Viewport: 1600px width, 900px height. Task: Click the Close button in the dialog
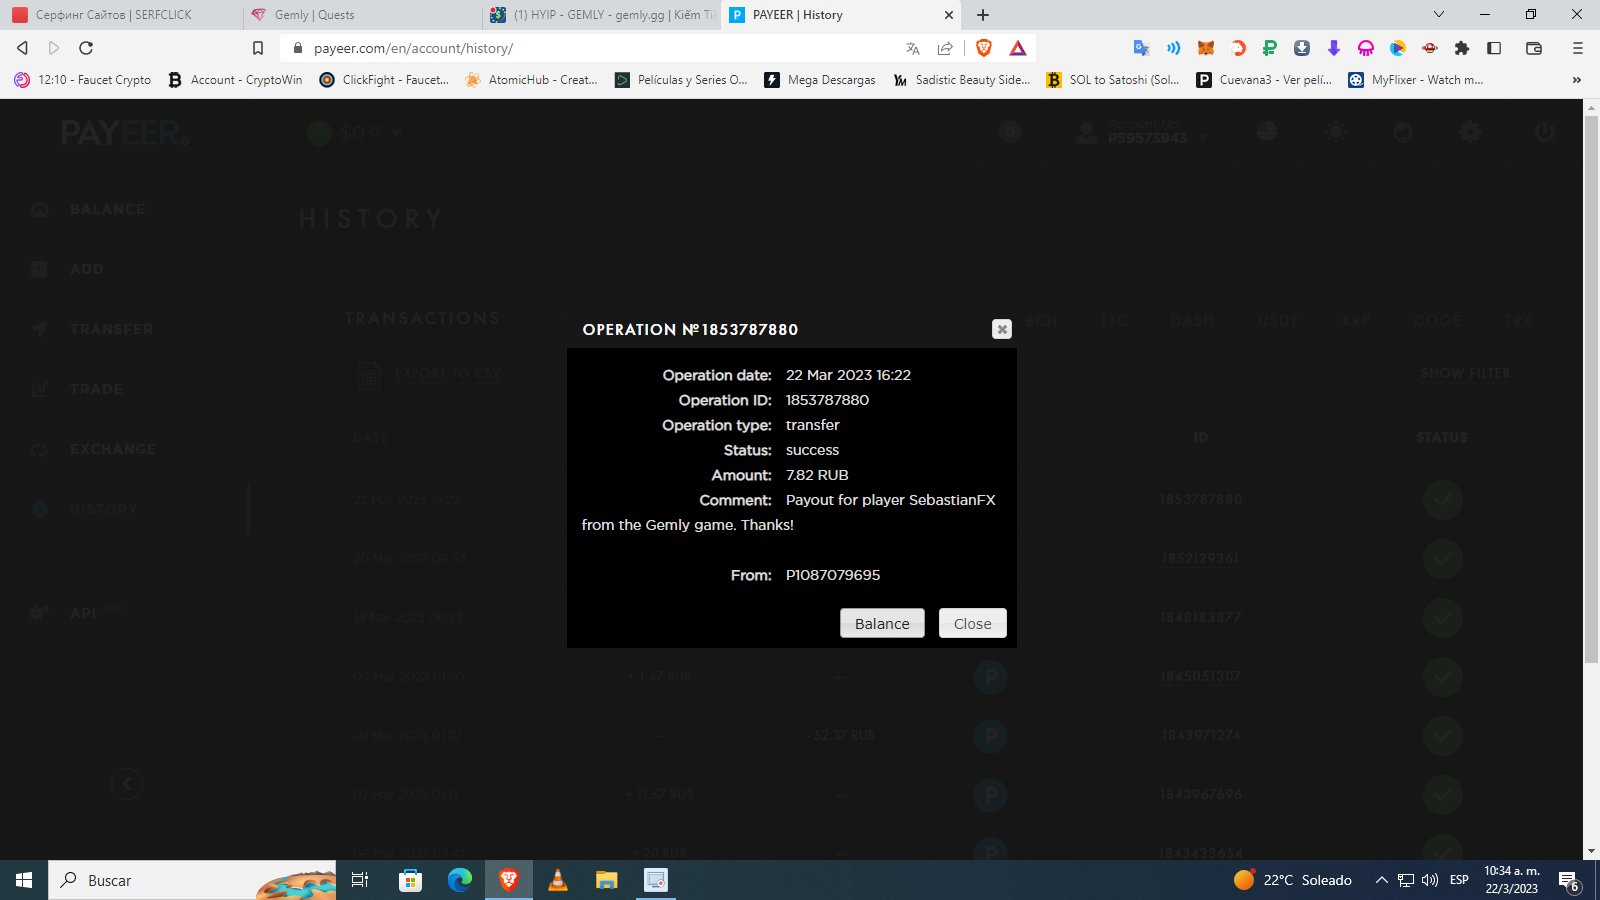point(972,623)
